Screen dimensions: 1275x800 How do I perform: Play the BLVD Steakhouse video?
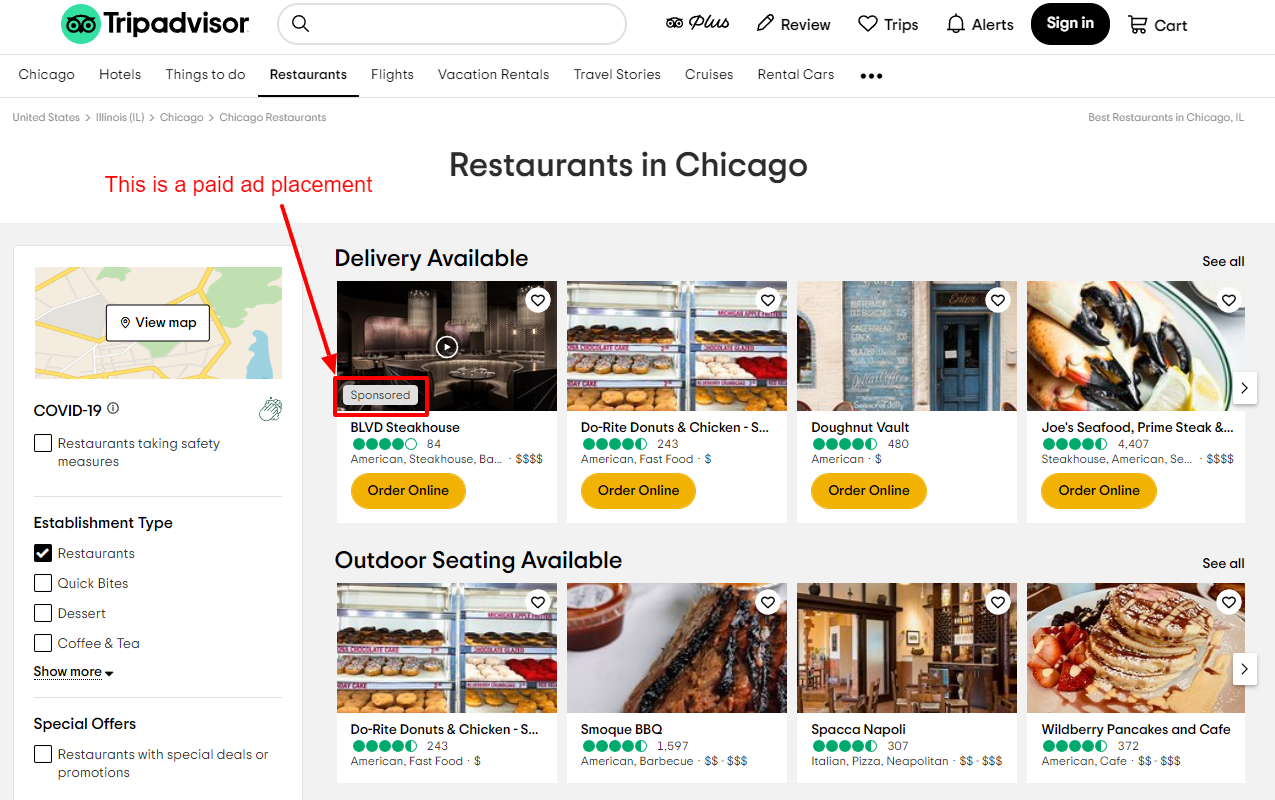pyautogui.click(x=447, y=346)
